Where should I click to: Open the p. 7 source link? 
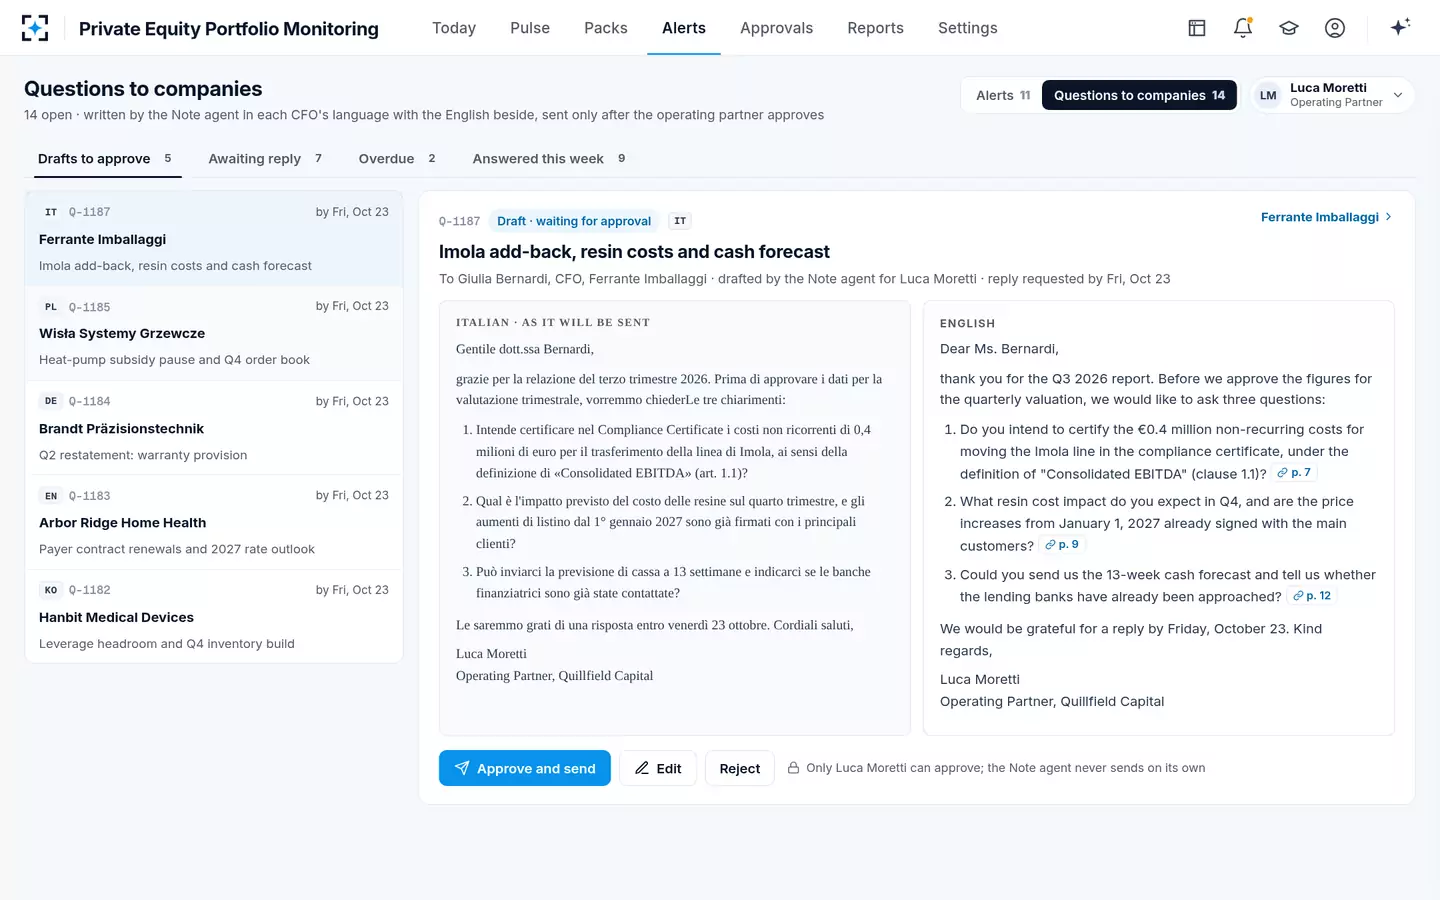click(1294, 473)
